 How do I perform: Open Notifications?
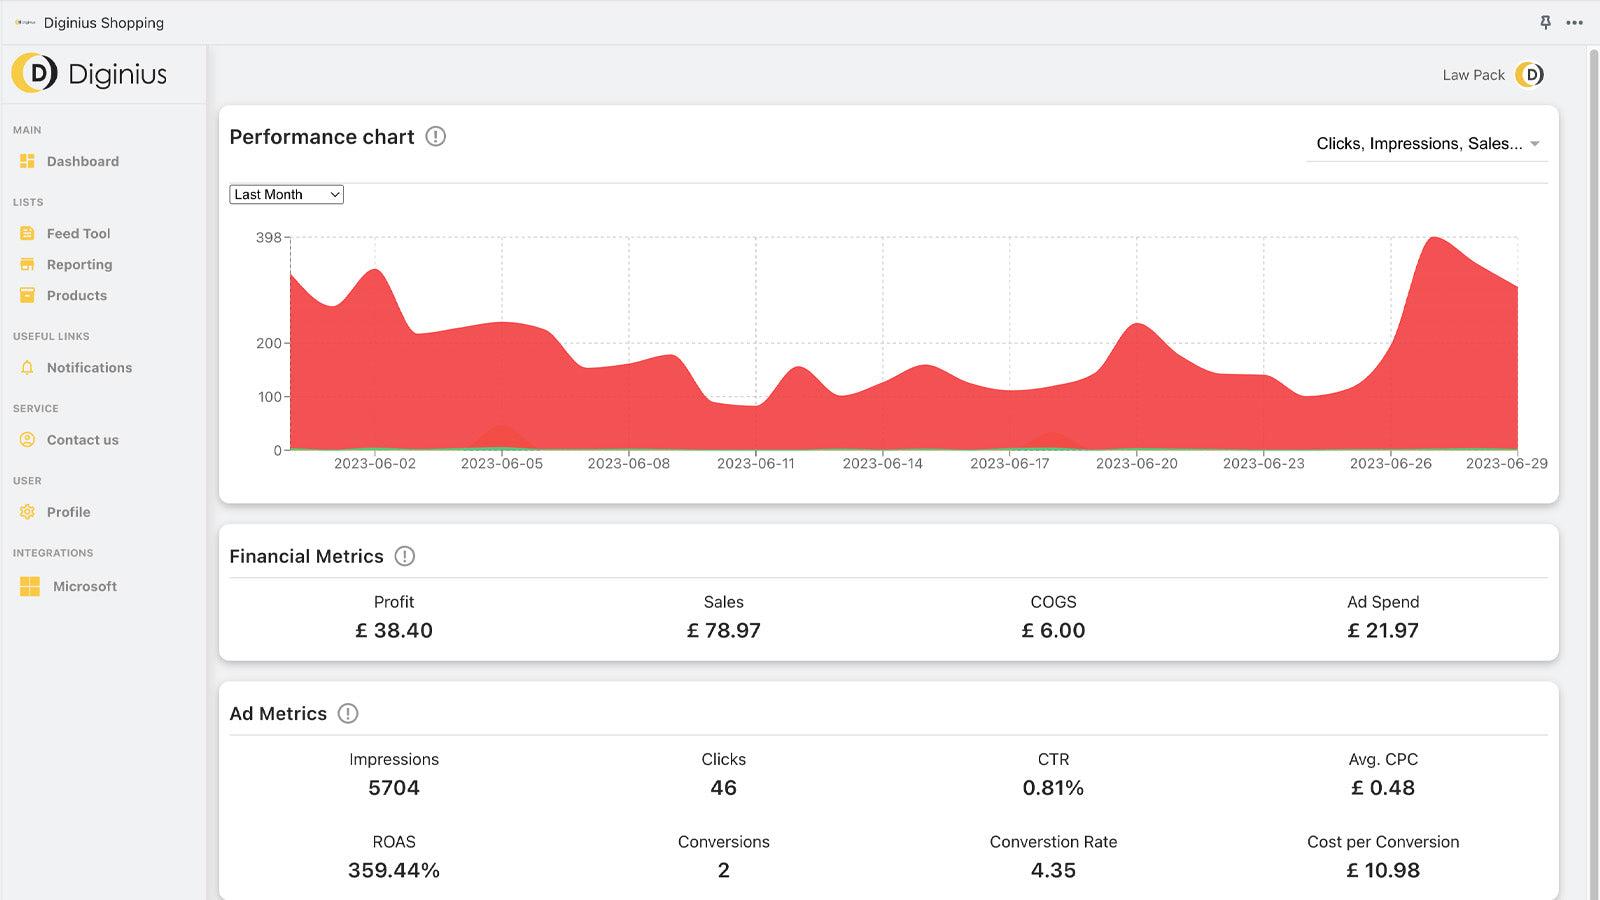89,367
